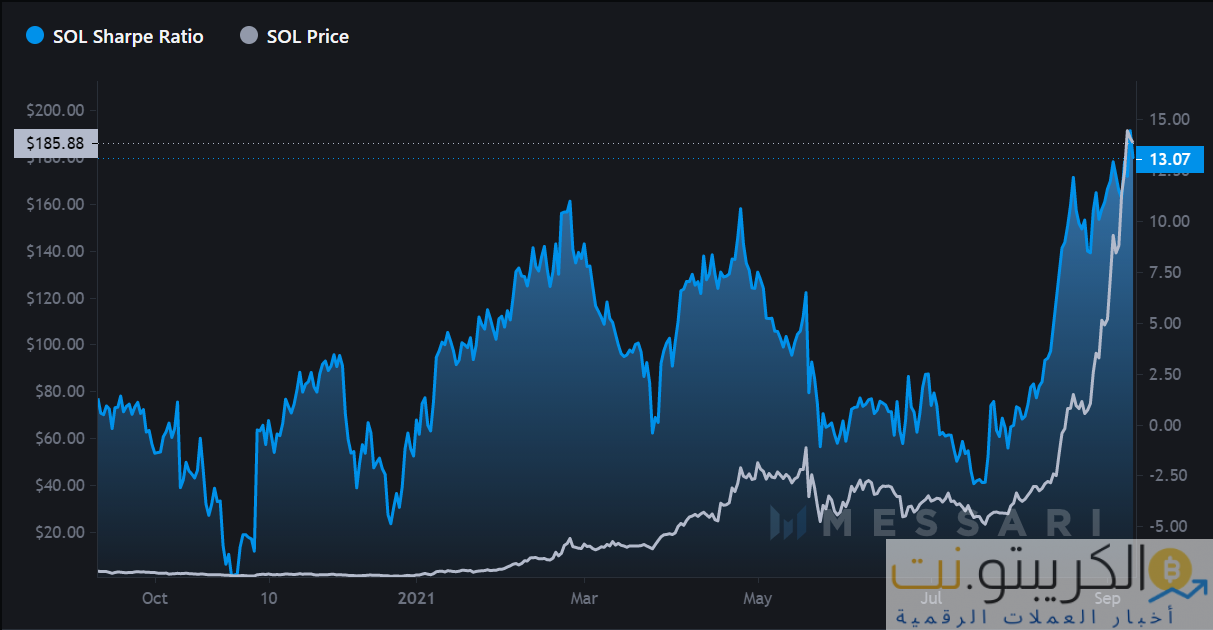Select the Oct label on the time axis
This screenshot has height=630, width=1213.
154,599
